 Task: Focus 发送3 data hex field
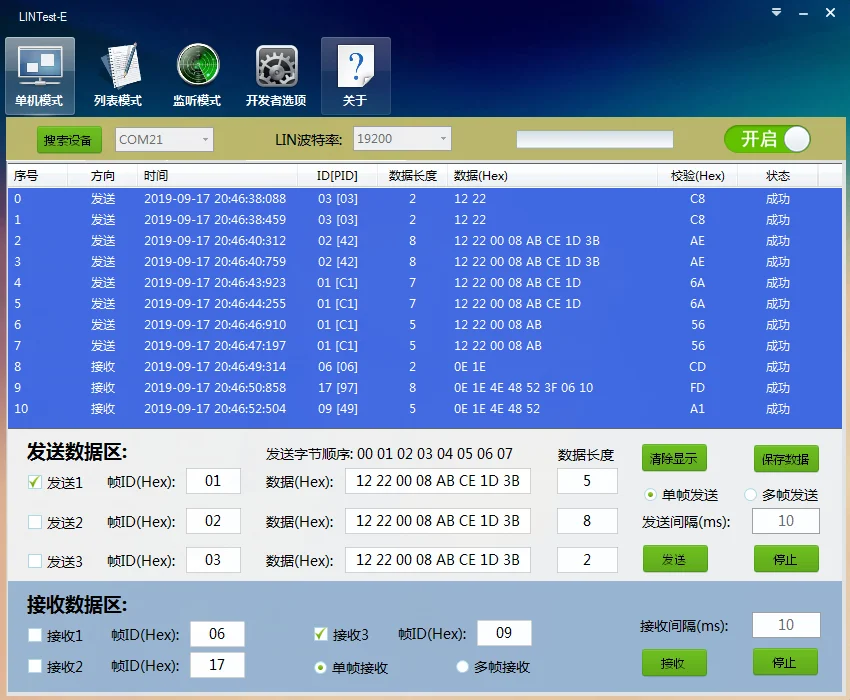tap(437, 560)
